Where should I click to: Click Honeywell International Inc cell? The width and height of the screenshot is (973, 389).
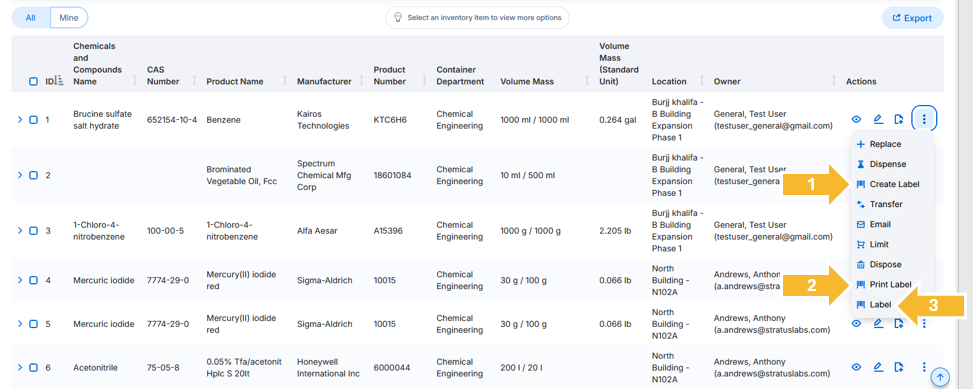(328, 367)
